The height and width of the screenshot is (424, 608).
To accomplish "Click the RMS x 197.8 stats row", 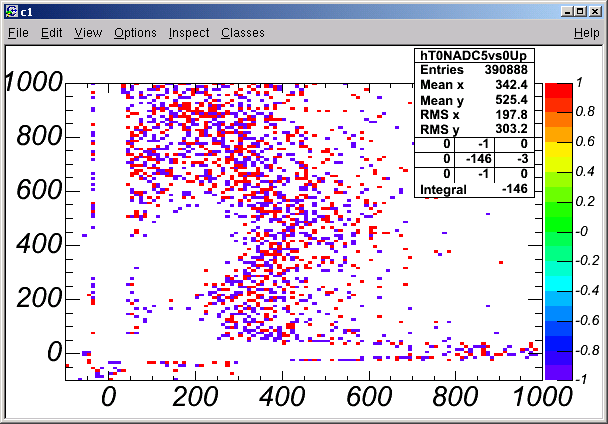I will click(474, 115).
